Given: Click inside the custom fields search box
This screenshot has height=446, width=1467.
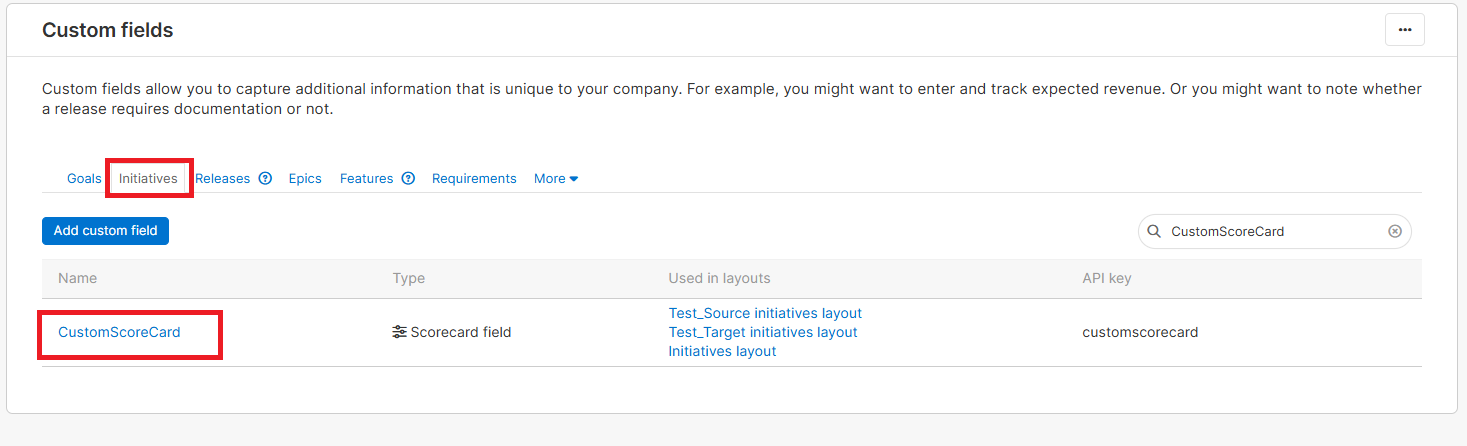Looking at the screenshot, I should point(1270,231).
